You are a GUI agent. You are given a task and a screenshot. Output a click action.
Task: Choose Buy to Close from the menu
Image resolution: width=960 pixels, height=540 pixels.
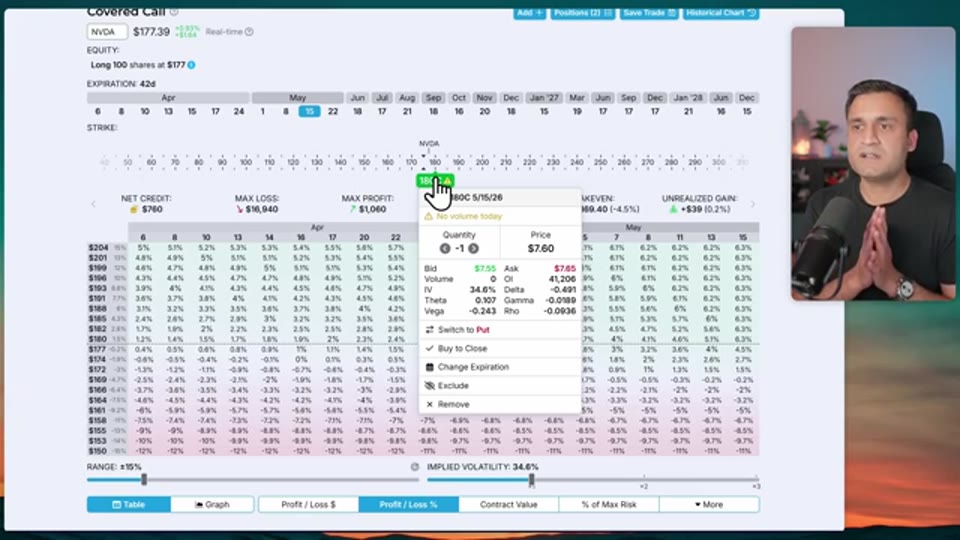click(500, 348)
